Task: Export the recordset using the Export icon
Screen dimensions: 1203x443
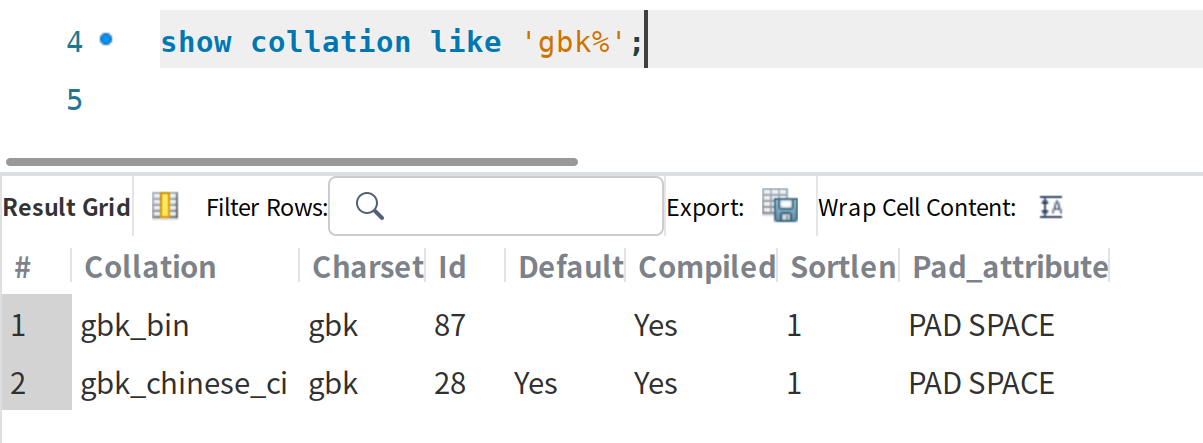Action: click(x=779, y=206)
